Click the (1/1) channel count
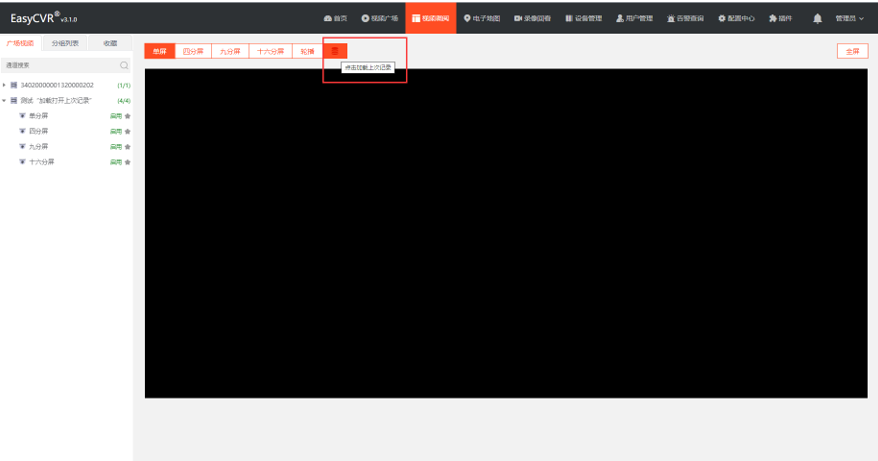This screenshot has height=461, width=878. [124, 85]
